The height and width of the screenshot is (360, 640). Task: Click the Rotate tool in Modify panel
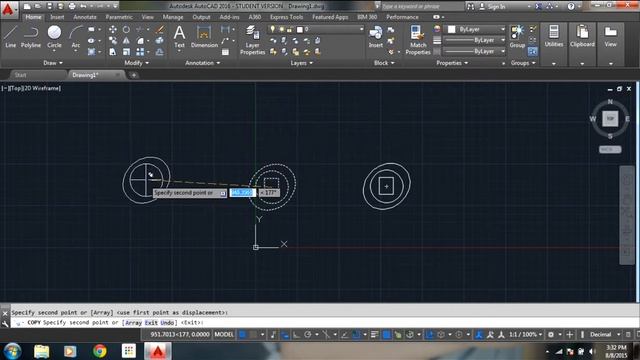tap(126, 29)
